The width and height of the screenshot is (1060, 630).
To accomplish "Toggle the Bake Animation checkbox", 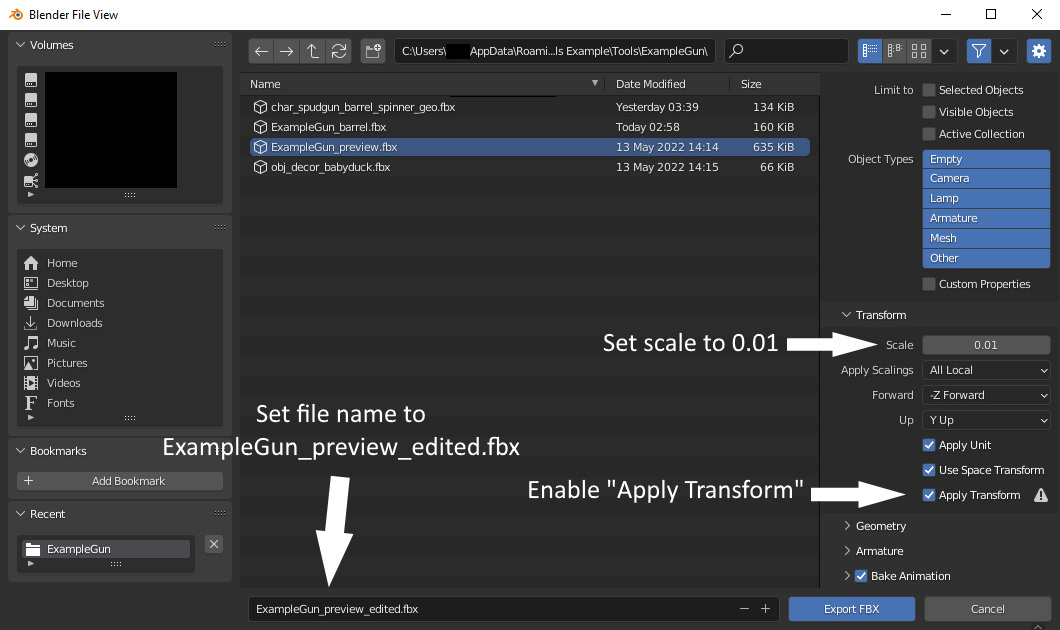I will tap(861, 576).
